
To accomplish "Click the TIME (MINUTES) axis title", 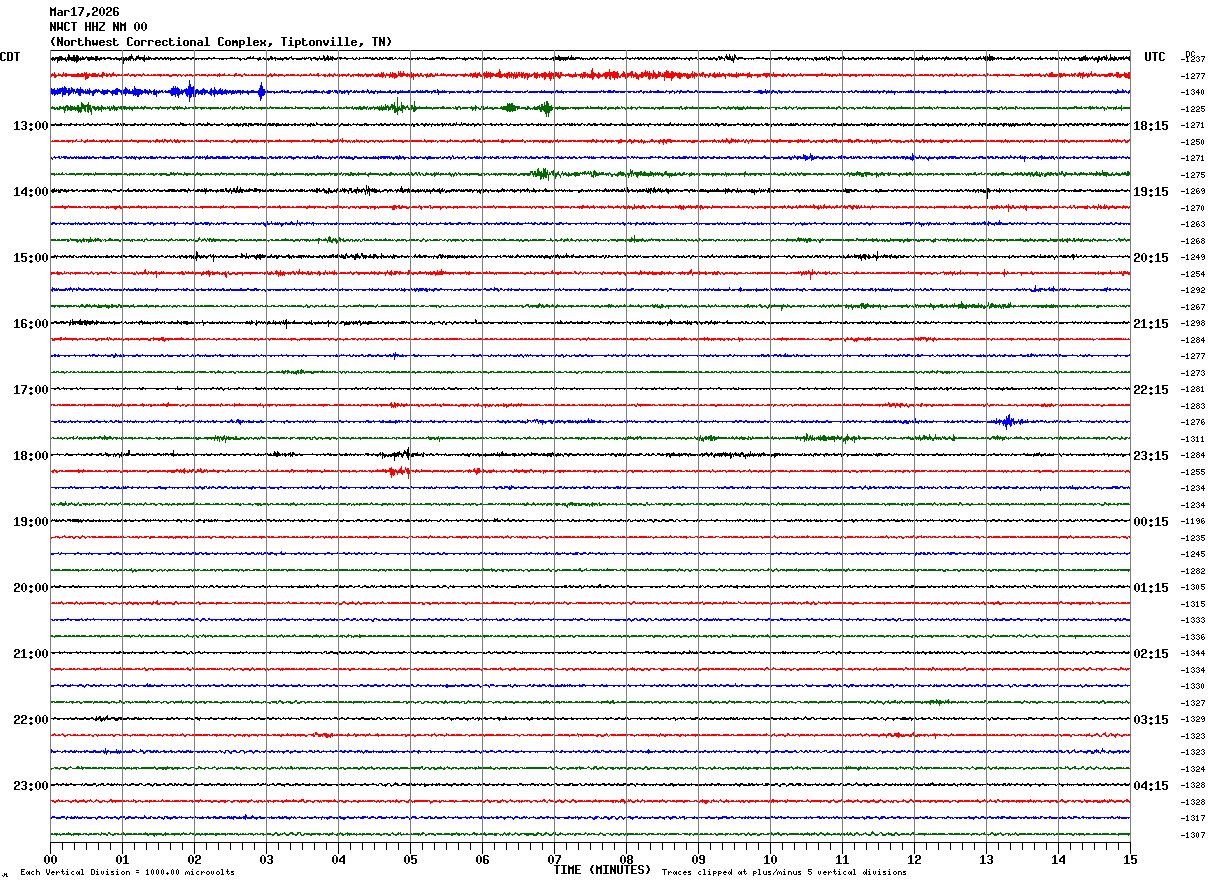I will pyautogui.click(x=602, y=870).
